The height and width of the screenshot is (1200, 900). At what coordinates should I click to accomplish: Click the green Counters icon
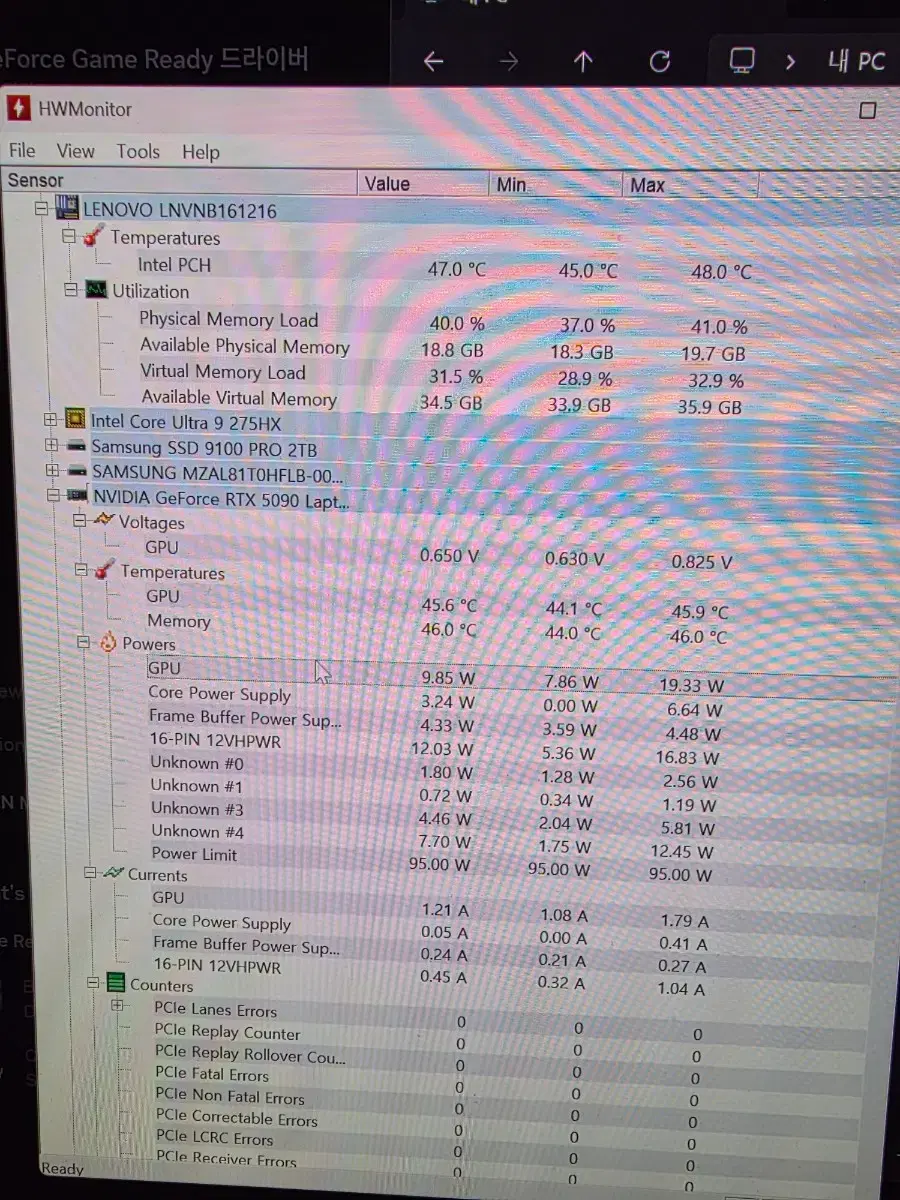coord(116,984)
